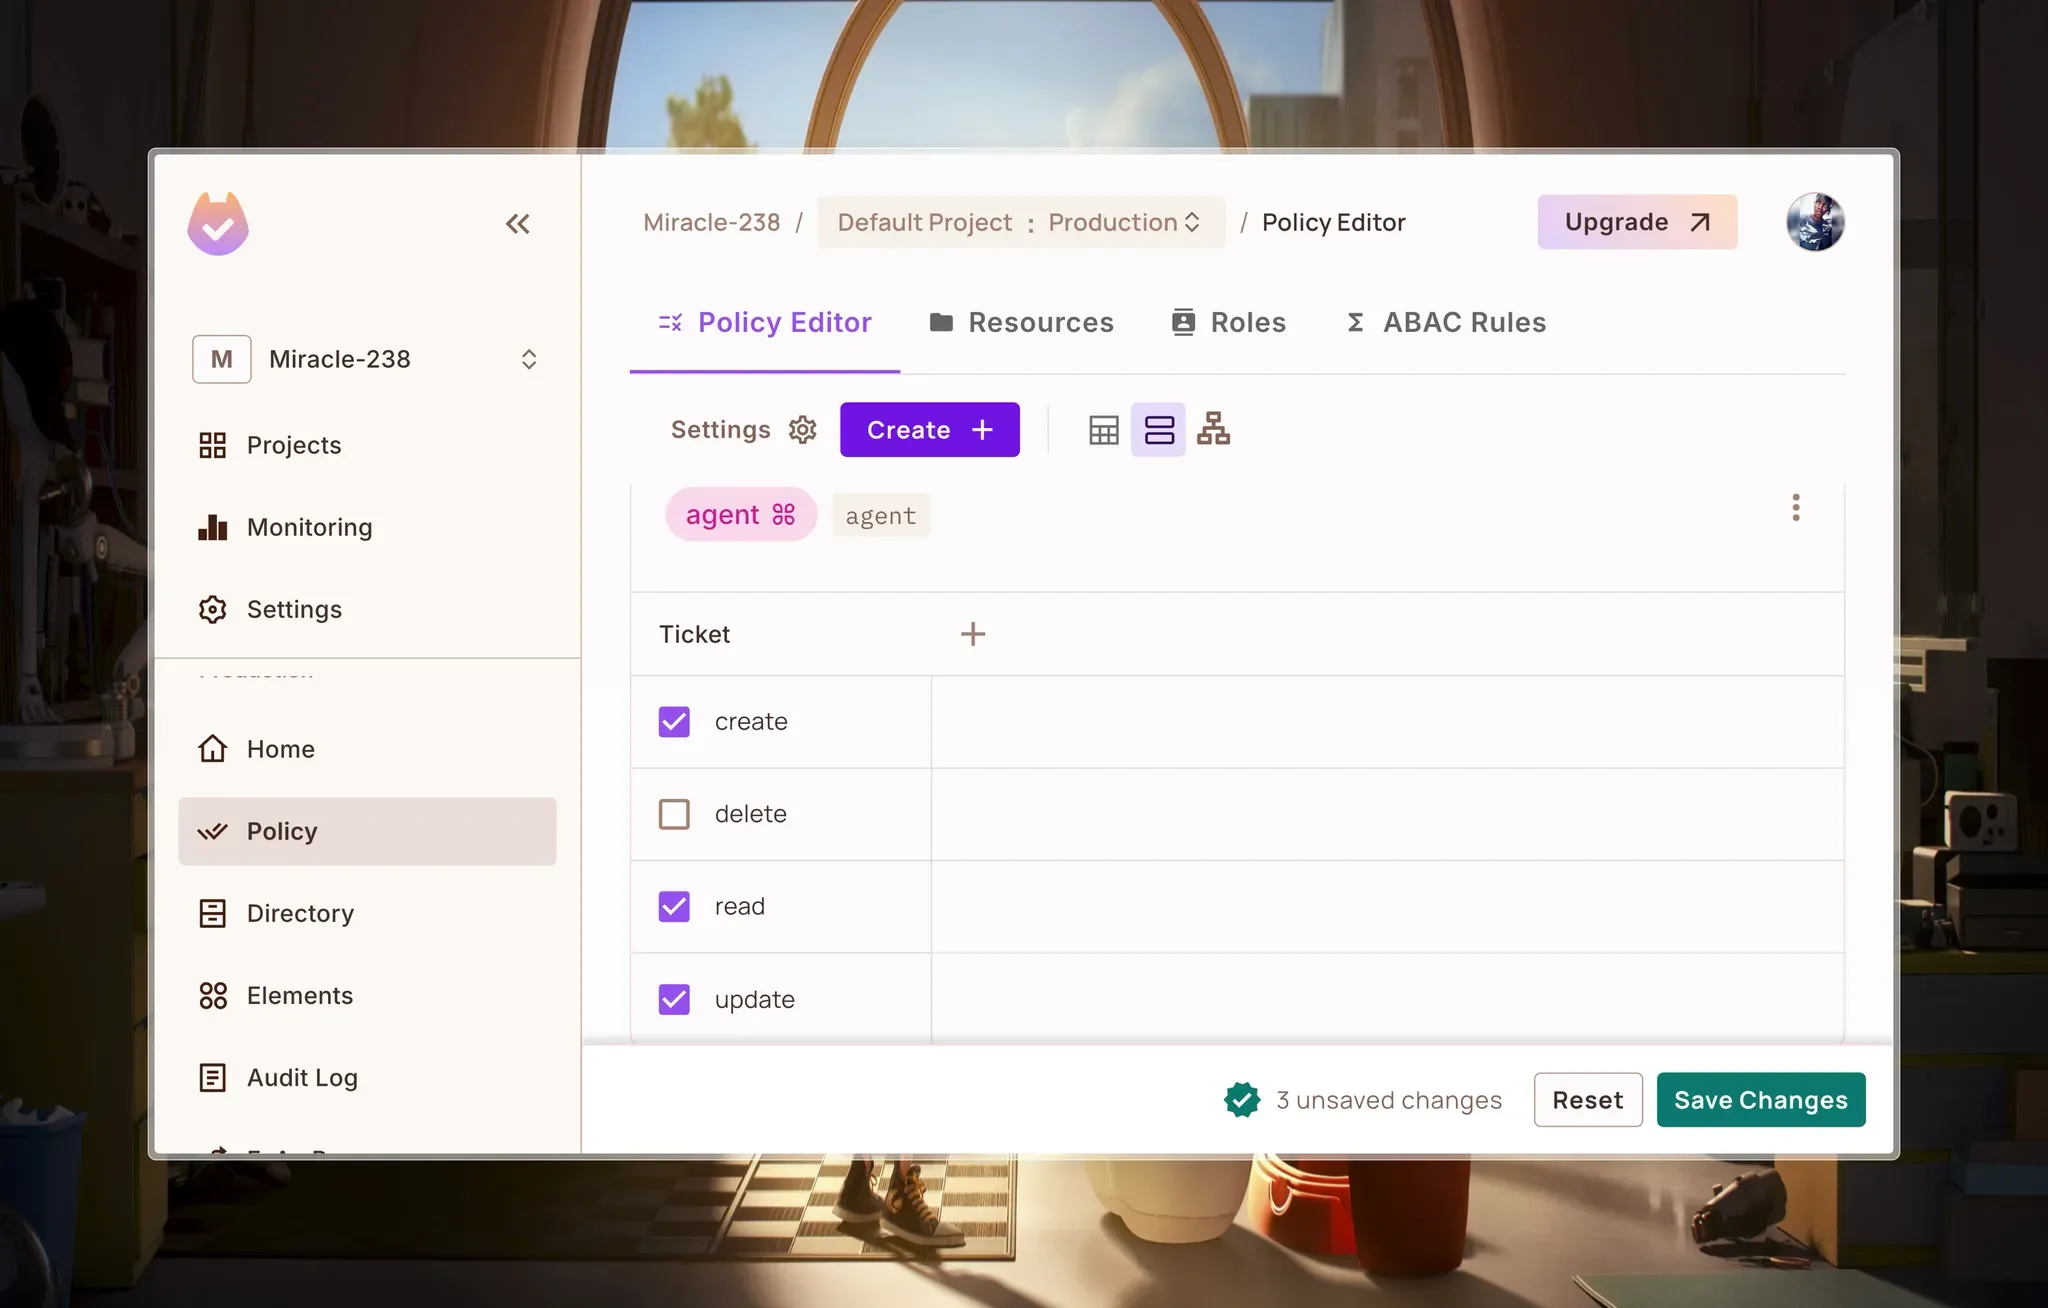Image resolution: width=2048 pixels, height=1308 pixels.
Task: Click the Reset button
Action: [x=1587, y=1100]
